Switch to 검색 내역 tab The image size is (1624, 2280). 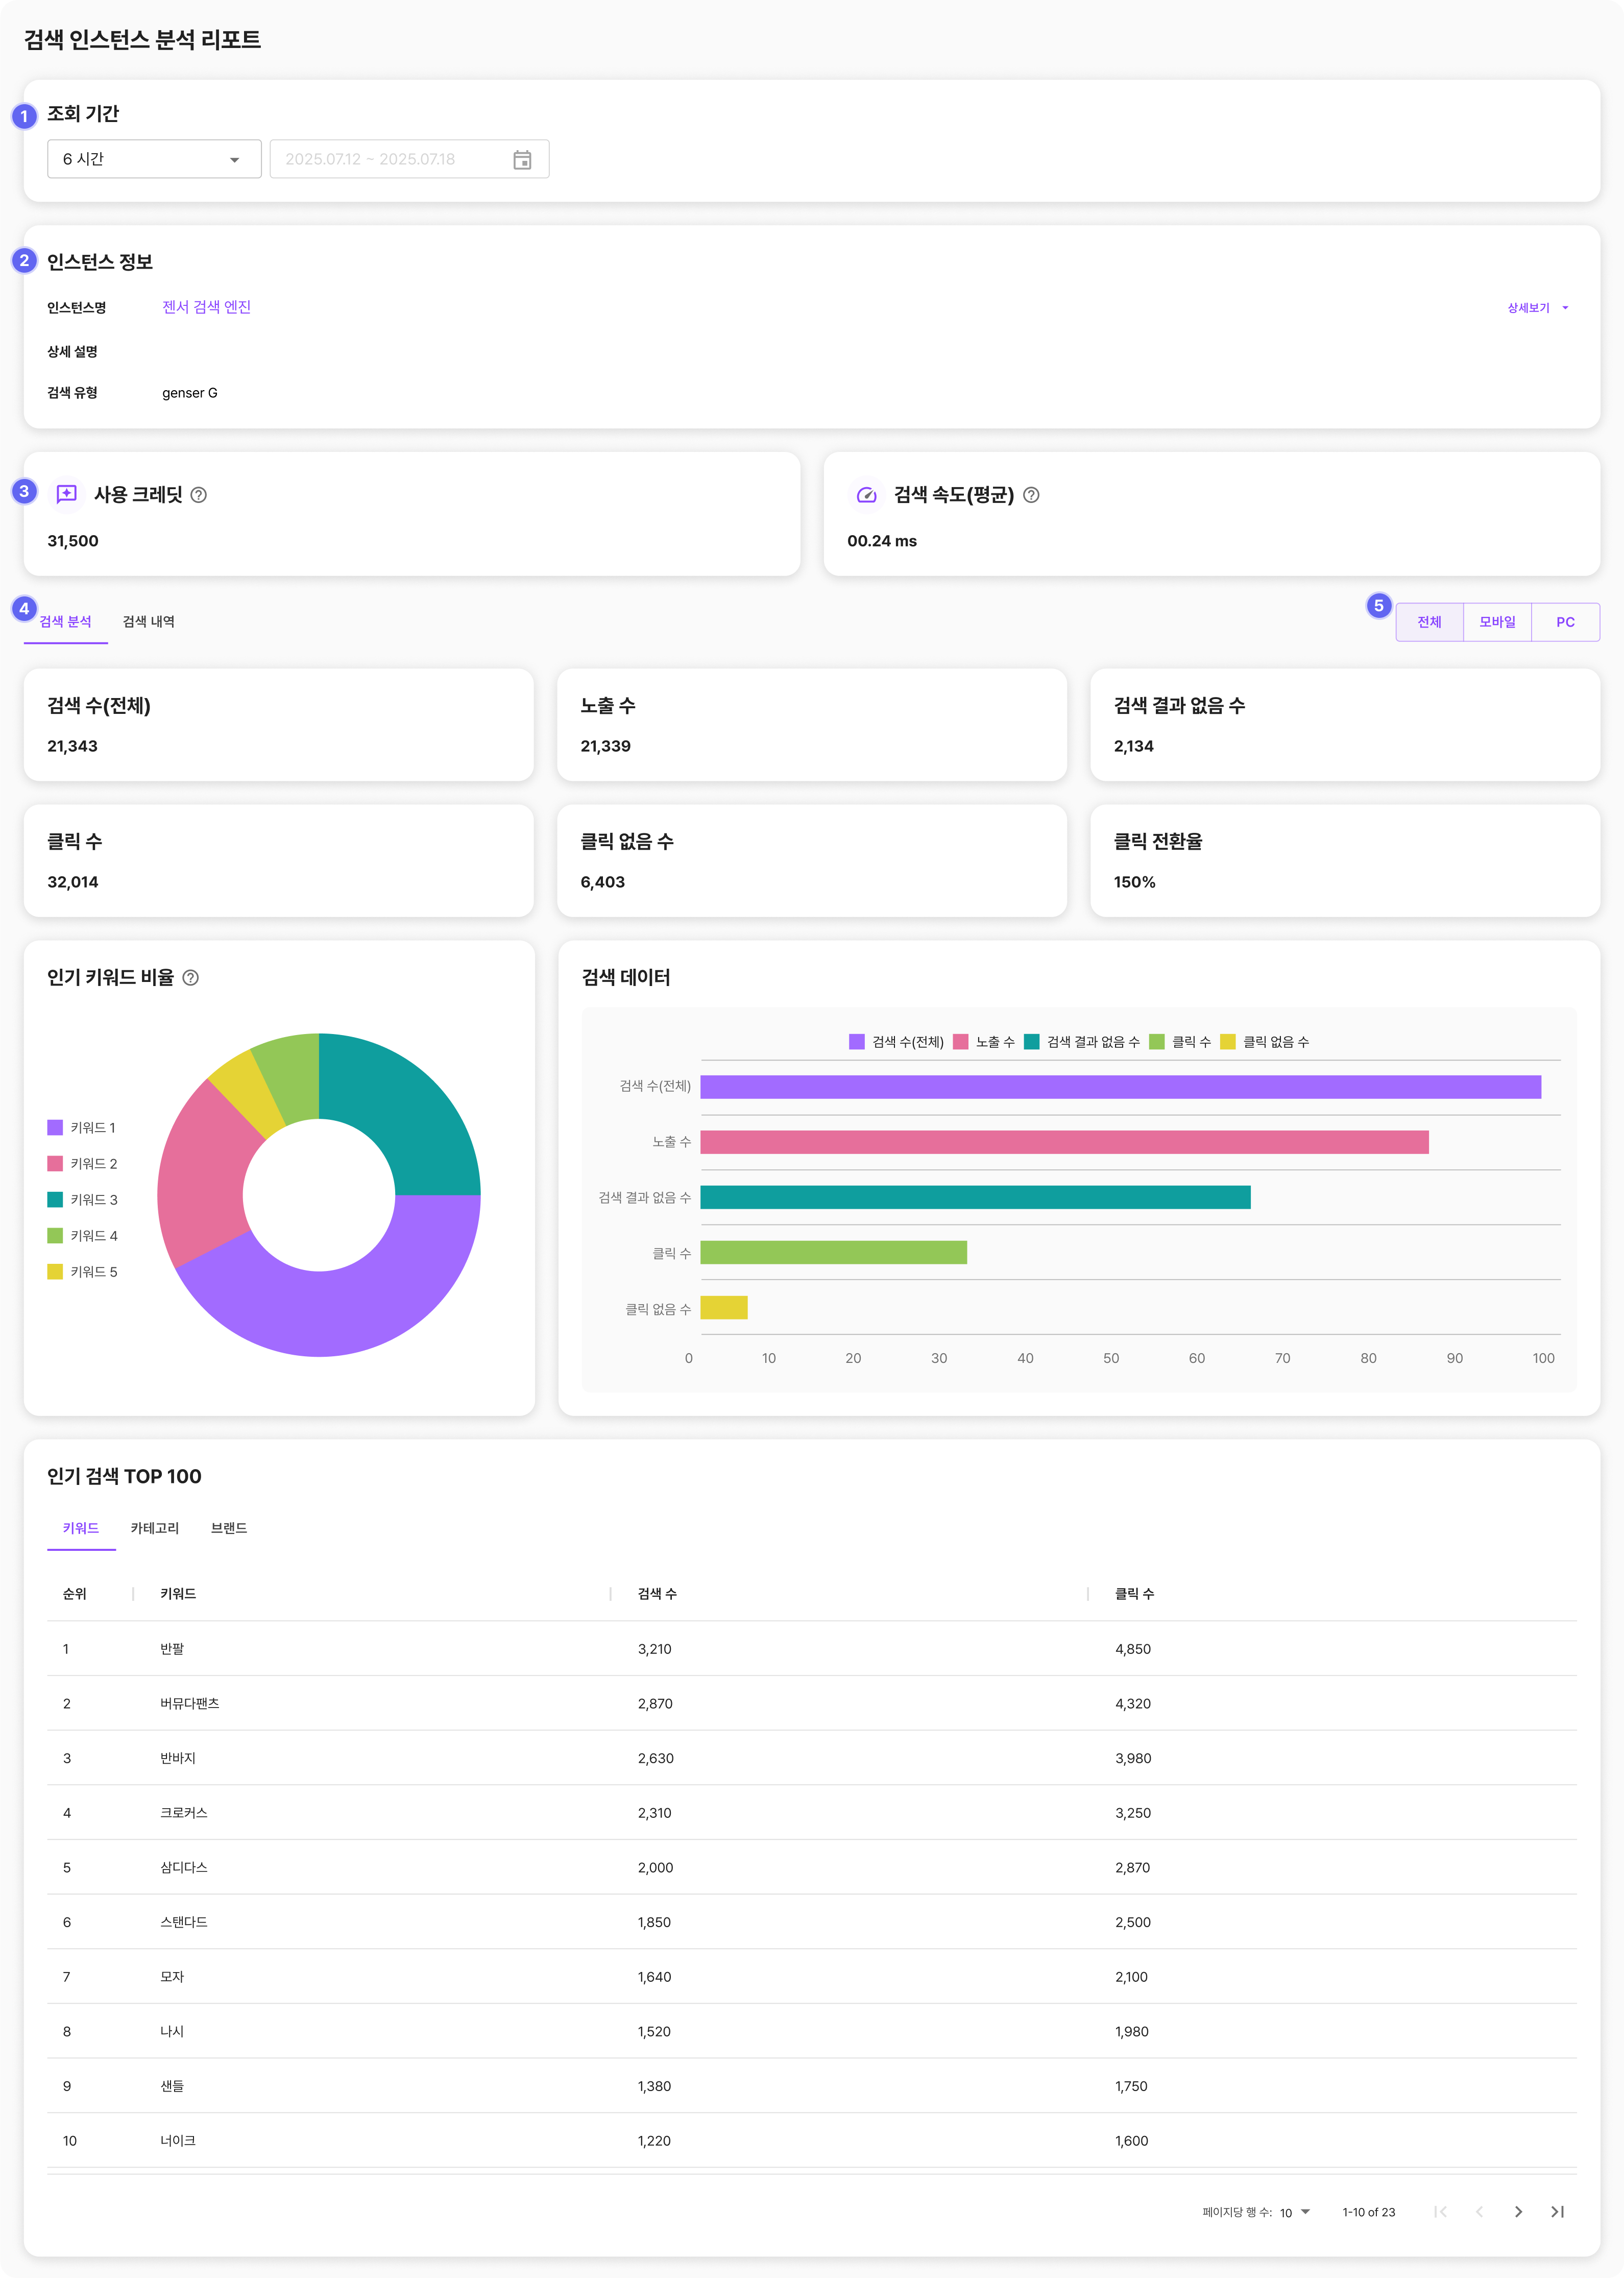pos(149,622)
